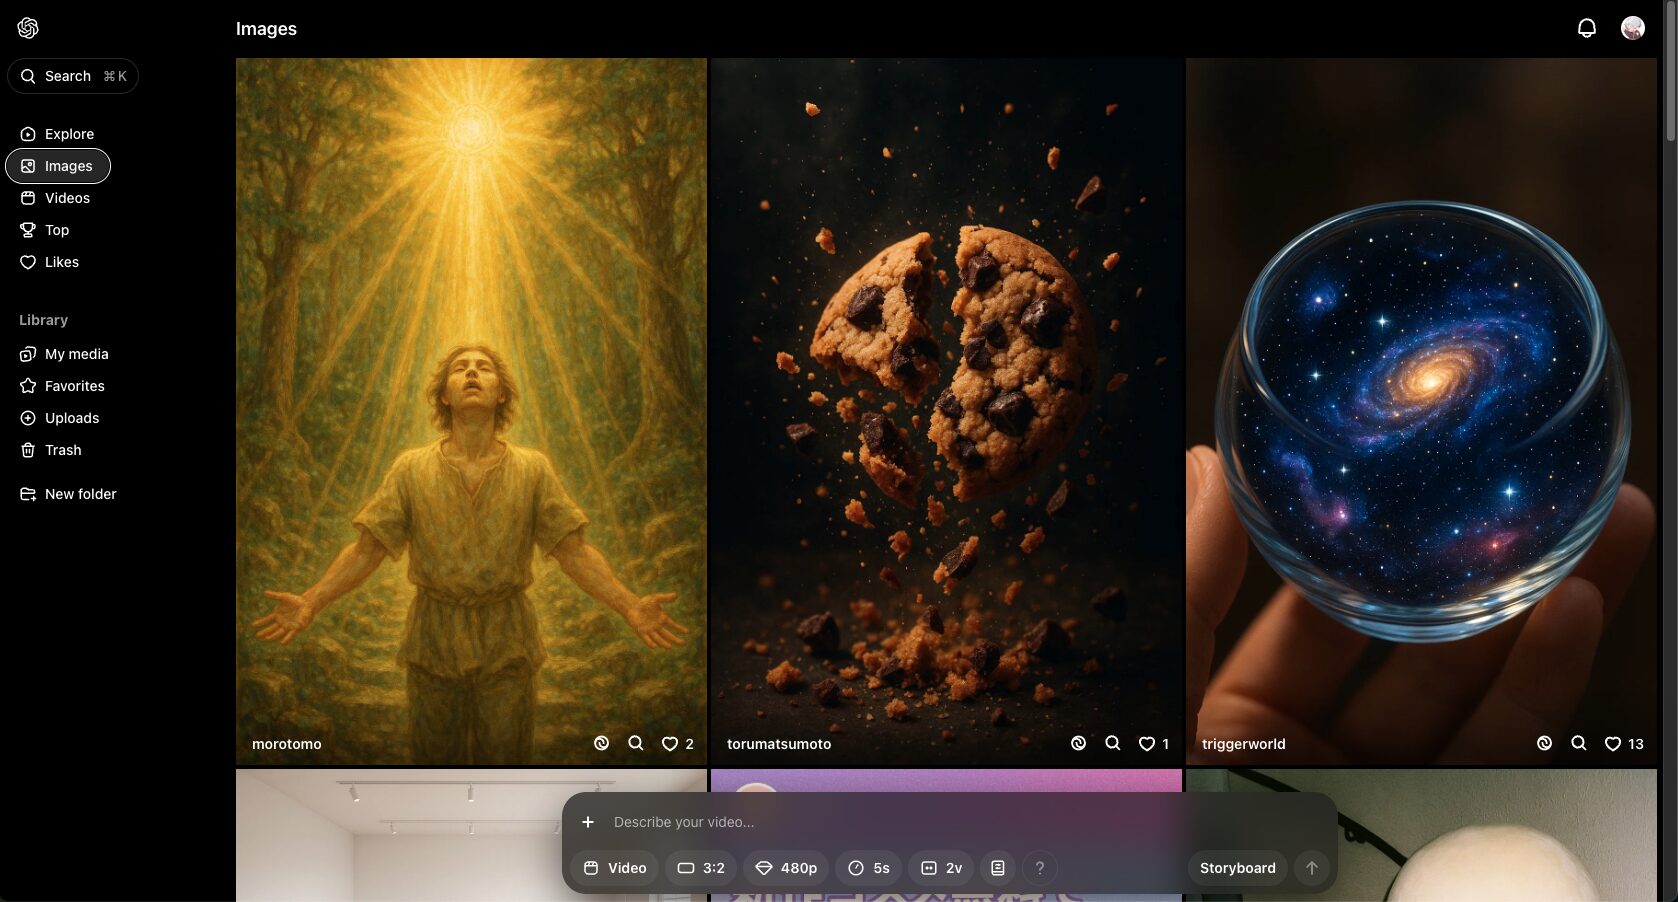Open Uploads in Library
Screen dimensions: 1678x902
pos(60,418)
